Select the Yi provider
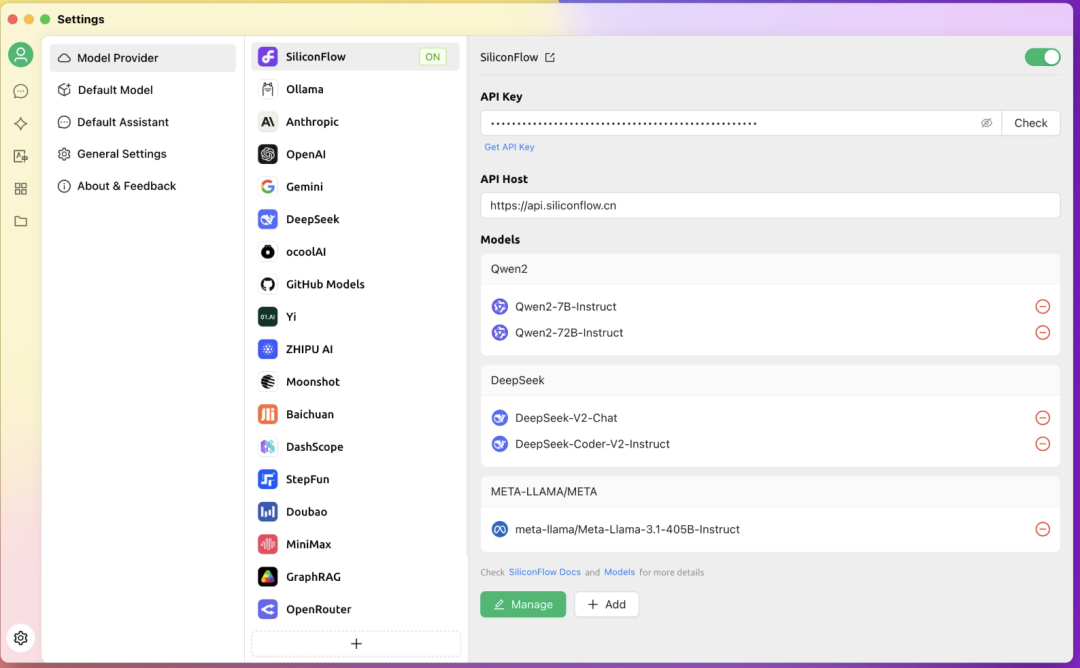Image resolution: width=1080 pixels, height=668 pixels. point(355,317)
